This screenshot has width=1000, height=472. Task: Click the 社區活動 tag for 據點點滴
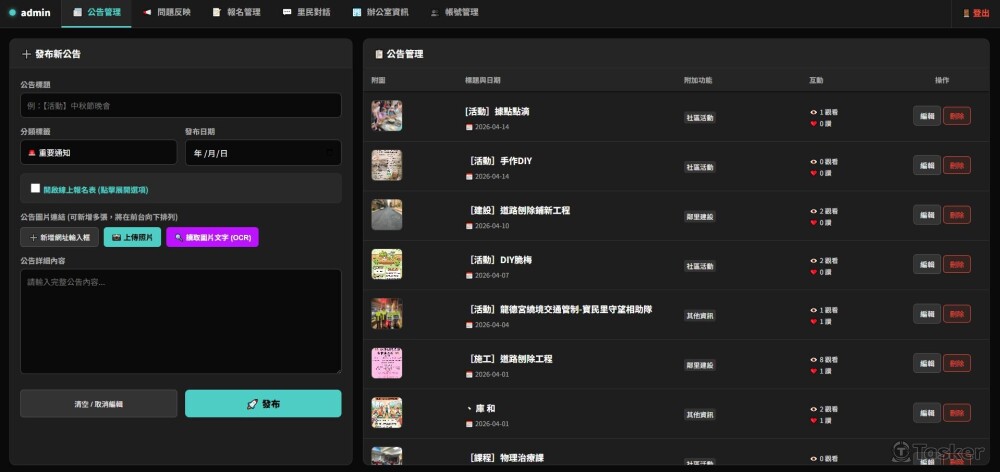[x=700, y=117]
